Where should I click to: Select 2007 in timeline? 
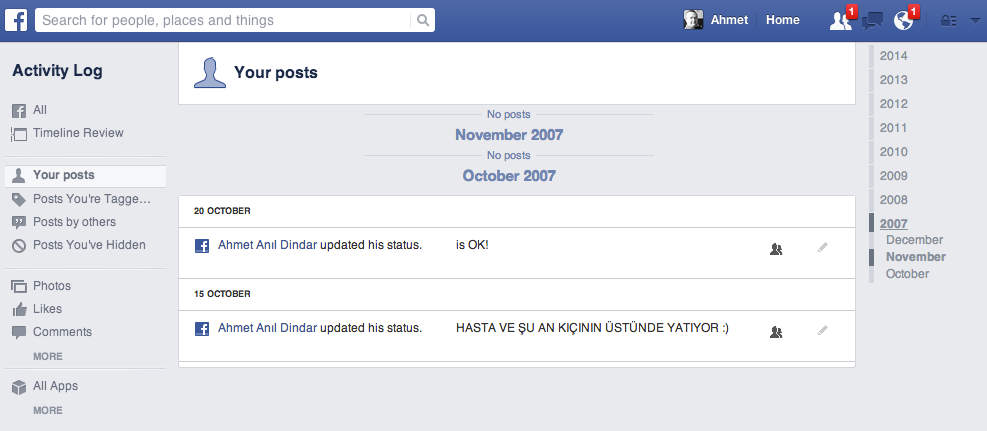coord(893,223)
